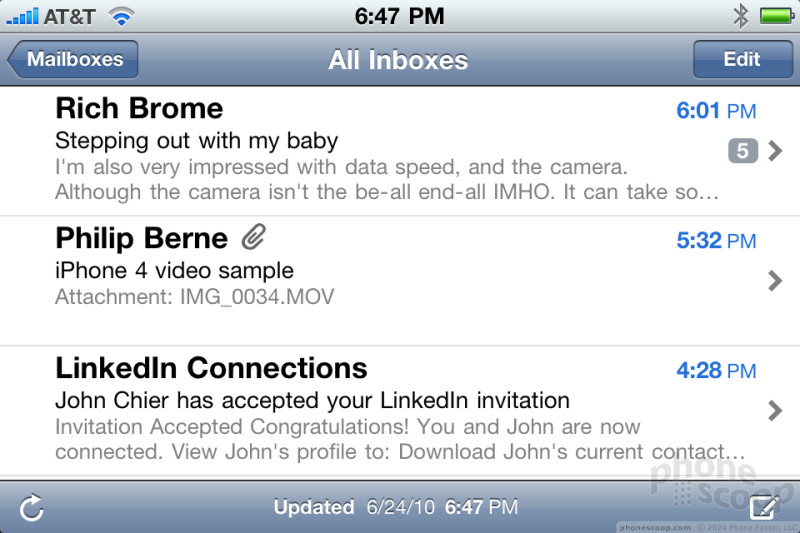Tap the 6:47 PM status bar clock

399,16
